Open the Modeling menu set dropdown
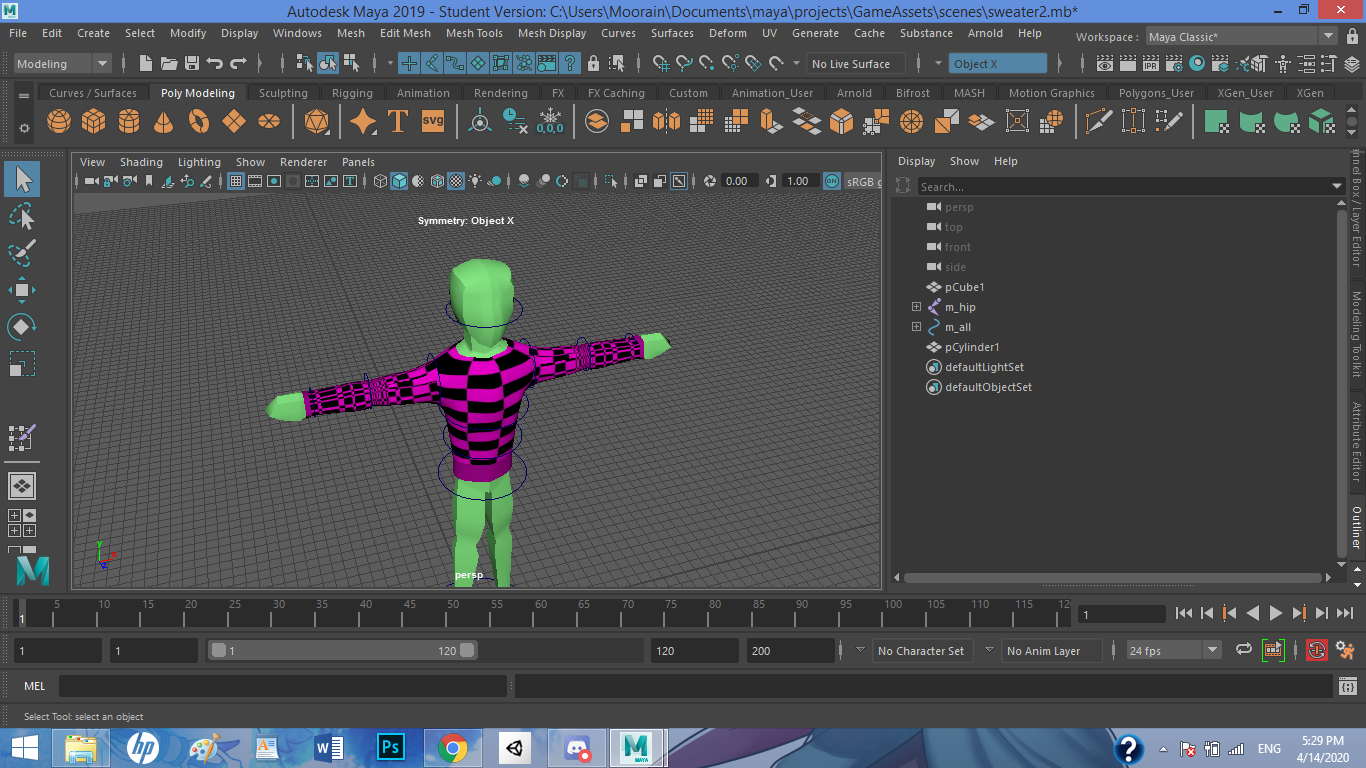 (63, 63)
